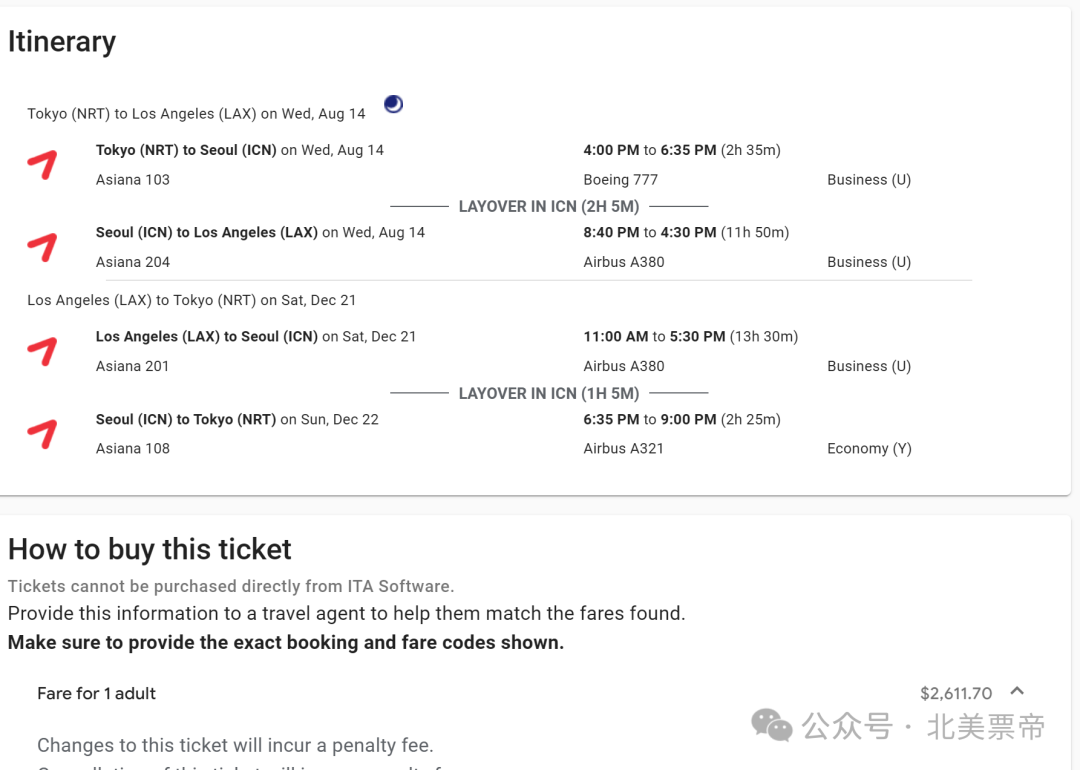Click the Economy (Y) cabin label
The width and height of the screenshot is (1080, 770).
point(869,449)
